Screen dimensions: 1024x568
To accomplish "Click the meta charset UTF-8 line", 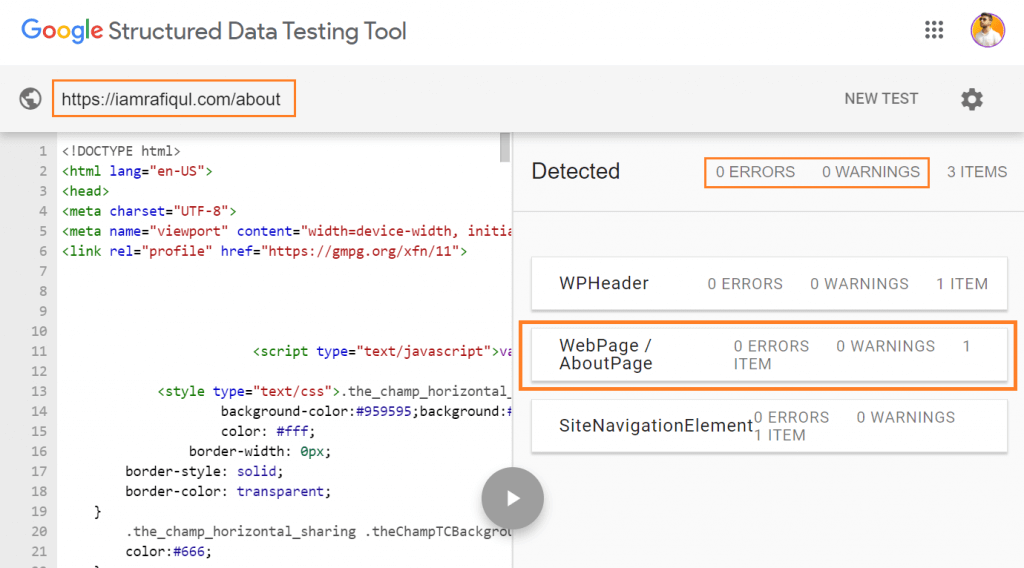I will (x=149, y=211).
